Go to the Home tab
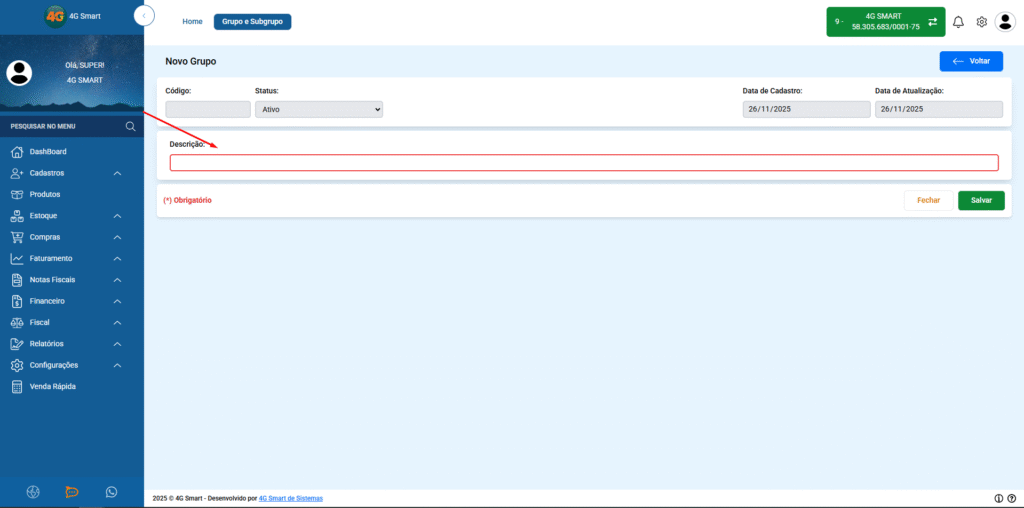Viewport: 1024px width, 508px height. (192, 22)
